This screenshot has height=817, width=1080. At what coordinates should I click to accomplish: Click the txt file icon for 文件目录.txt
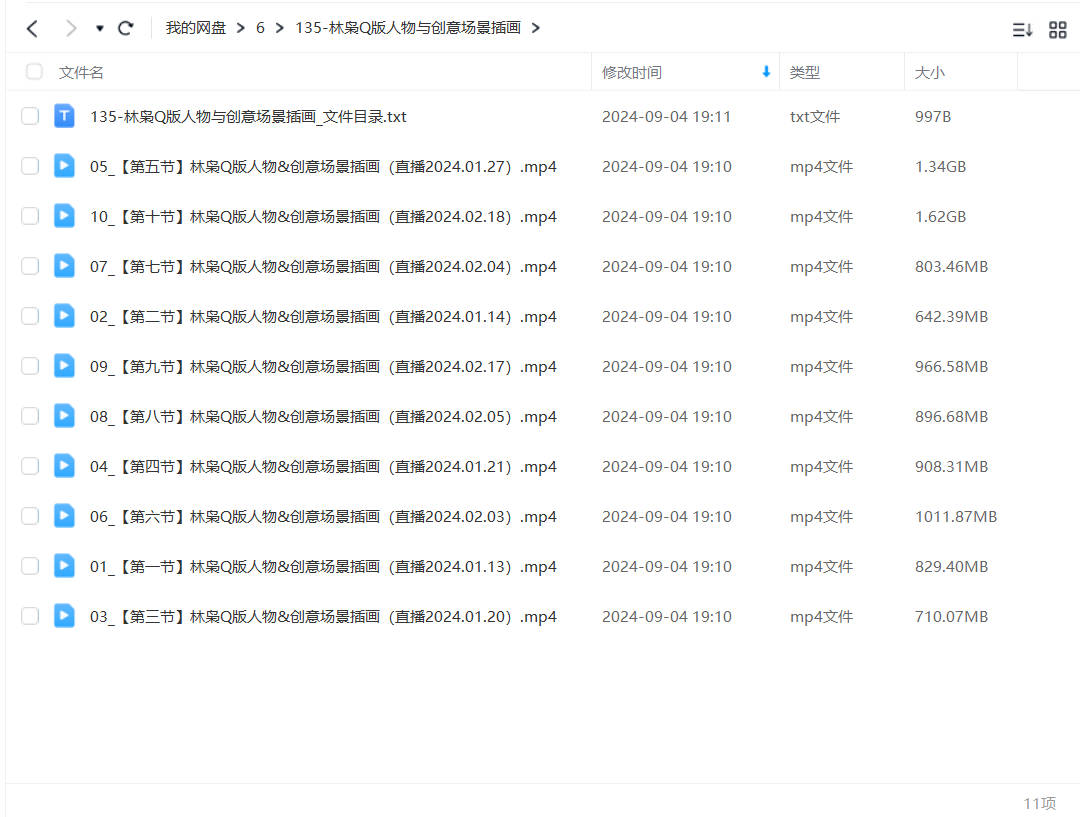pos(64,116)
